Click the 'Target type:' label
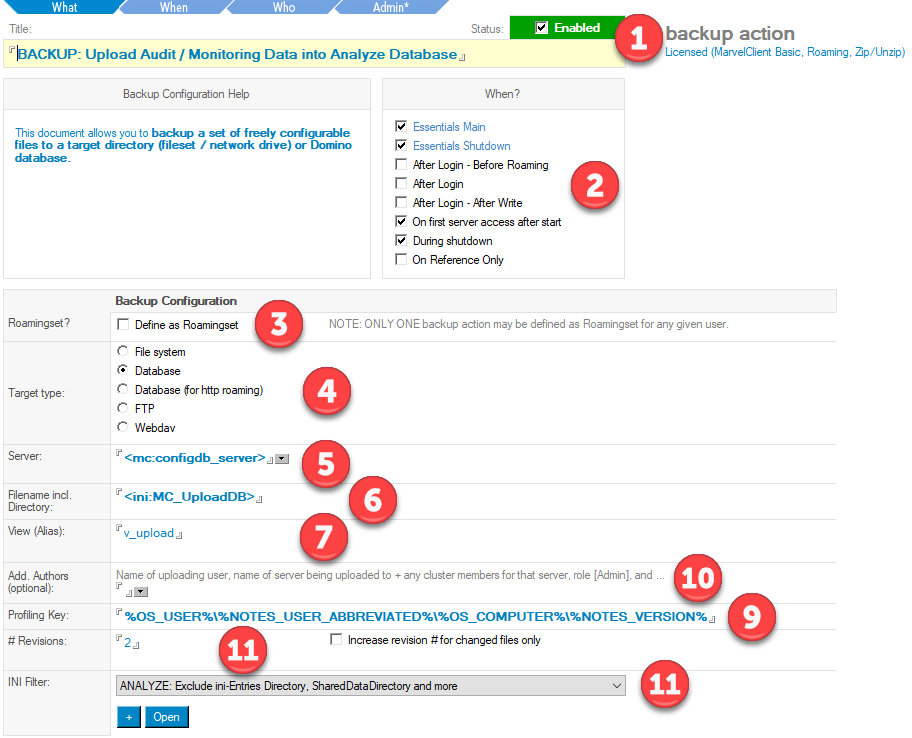The image size is (912, 738). 36,393
